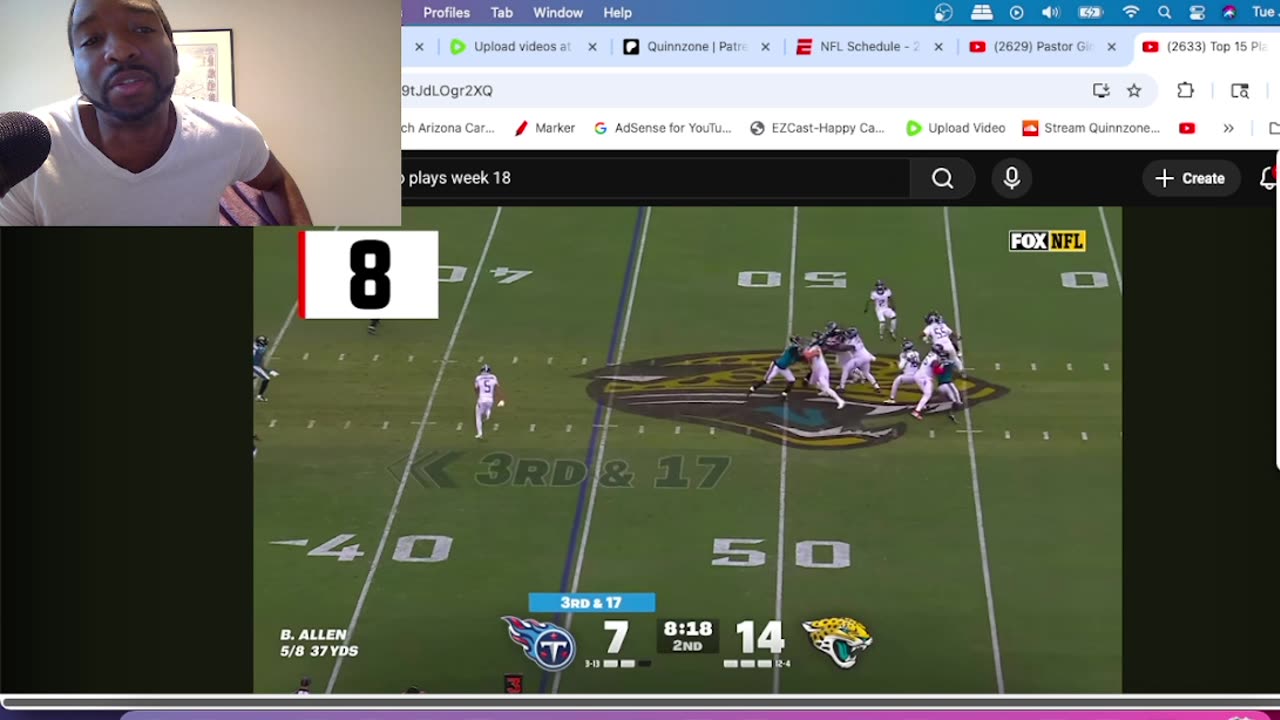Image resolution: width=1280 pixels, height=720 pixels.
Task: Click the YouTube search magnifier button
Action: coord(942,178)
